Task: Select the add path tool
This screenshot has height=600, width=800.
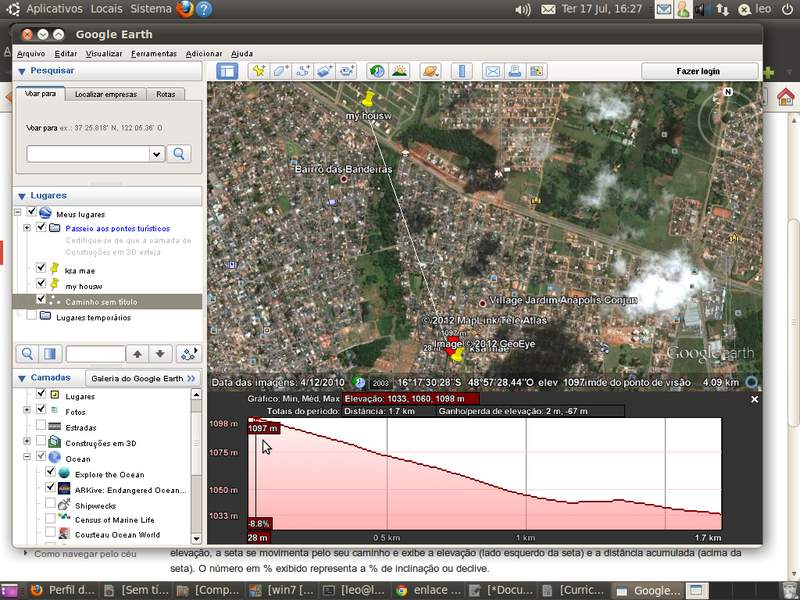Action: pos(303,71)
